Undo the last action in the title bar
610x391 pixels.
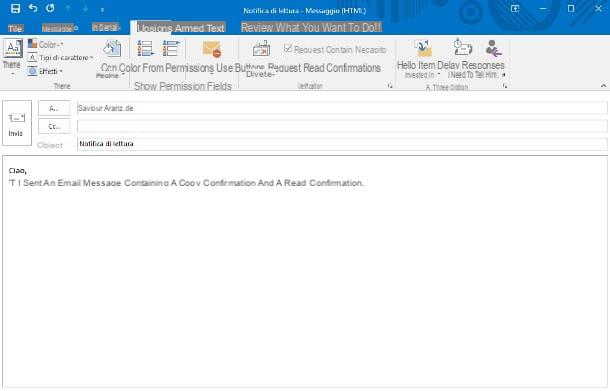tap(33, 8)
